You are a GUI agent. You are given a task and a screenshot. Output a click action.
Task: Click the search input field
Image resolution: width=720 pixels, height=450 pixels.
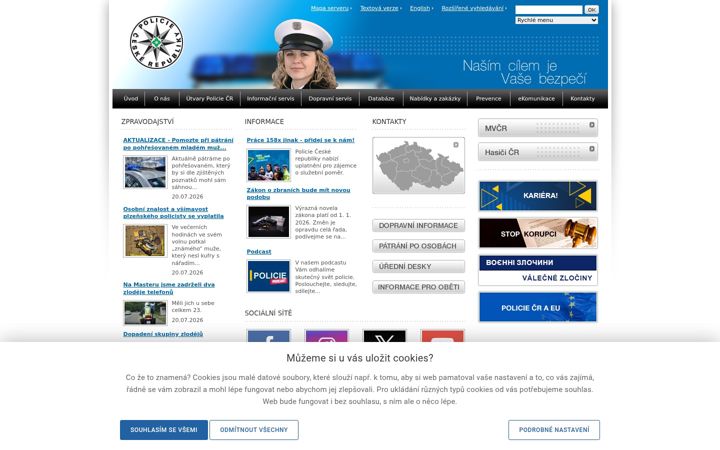549,9
